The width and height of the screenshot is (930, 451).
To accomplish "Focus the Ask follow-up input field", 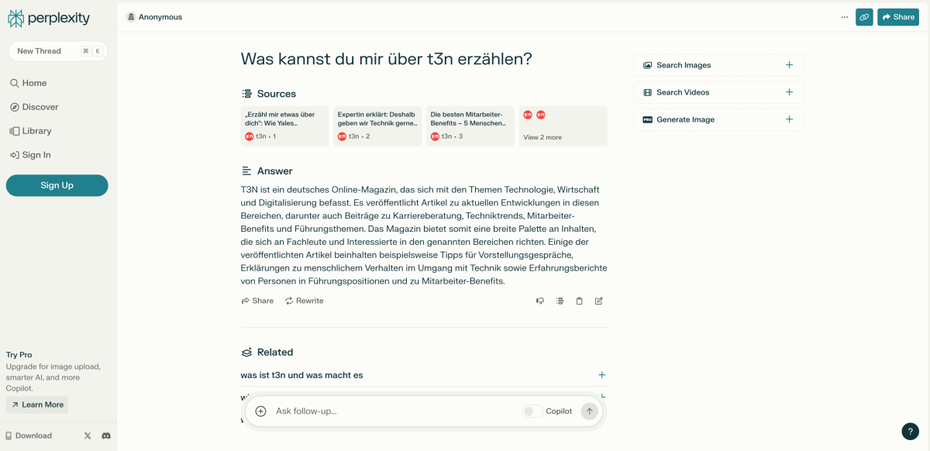I will 394,411.
